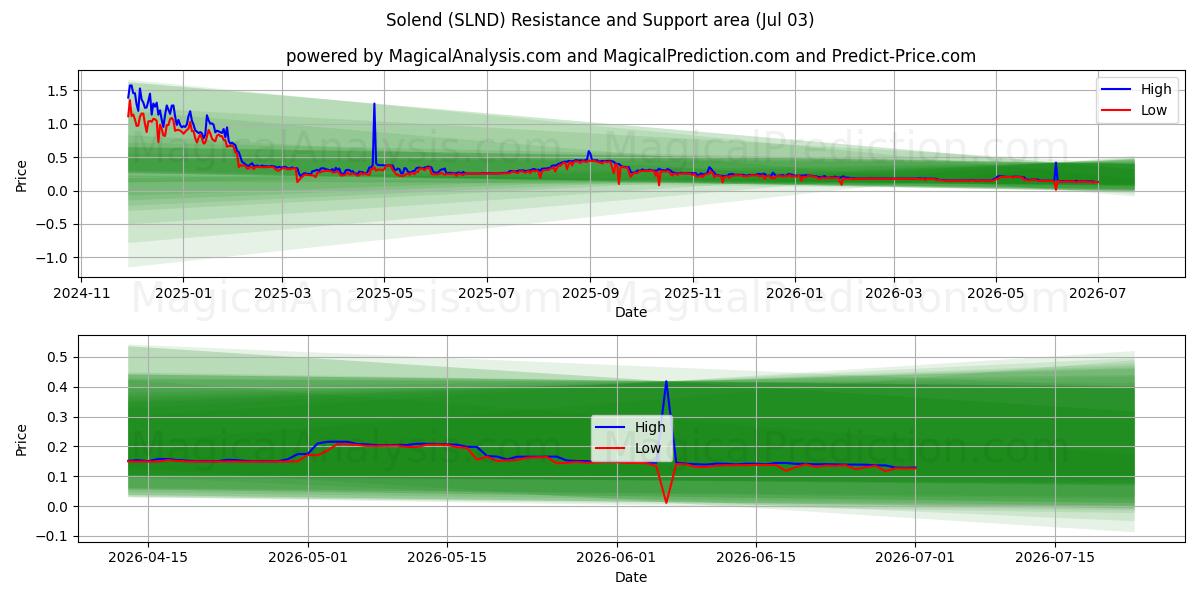The width and height of the screenshot is (1200, 600).
Task: Click the '2026-07' date label on the top axis
Action: pyautogui.click(x=1098, y=295)
